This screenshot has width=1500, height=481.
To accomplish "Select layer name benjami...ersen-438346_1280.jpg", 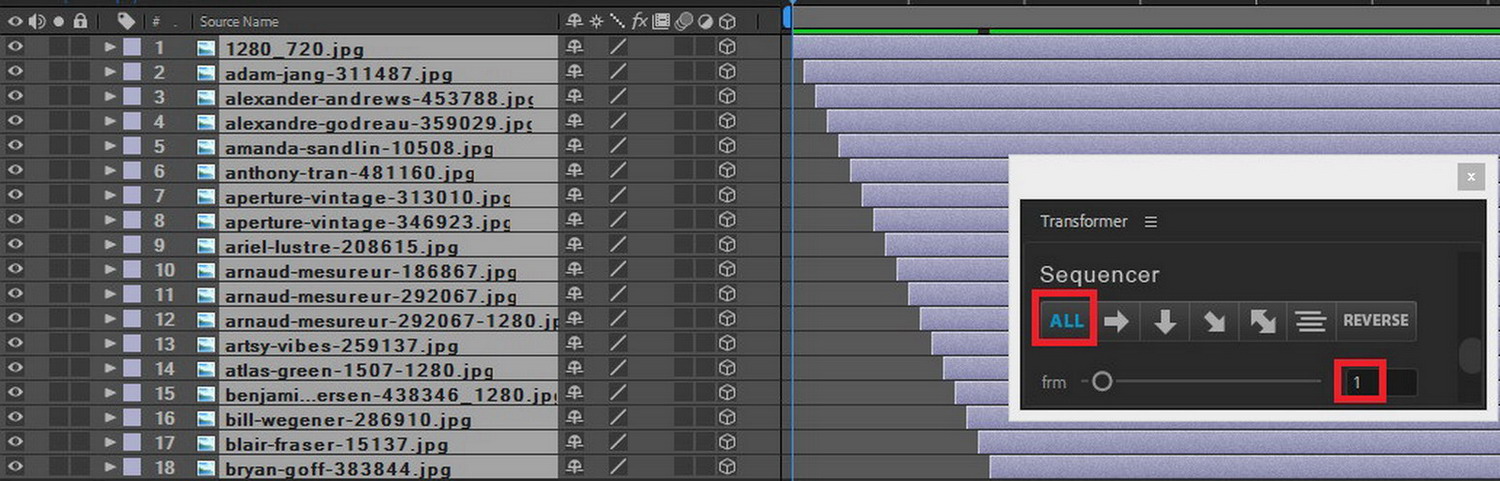I will 391,395.
